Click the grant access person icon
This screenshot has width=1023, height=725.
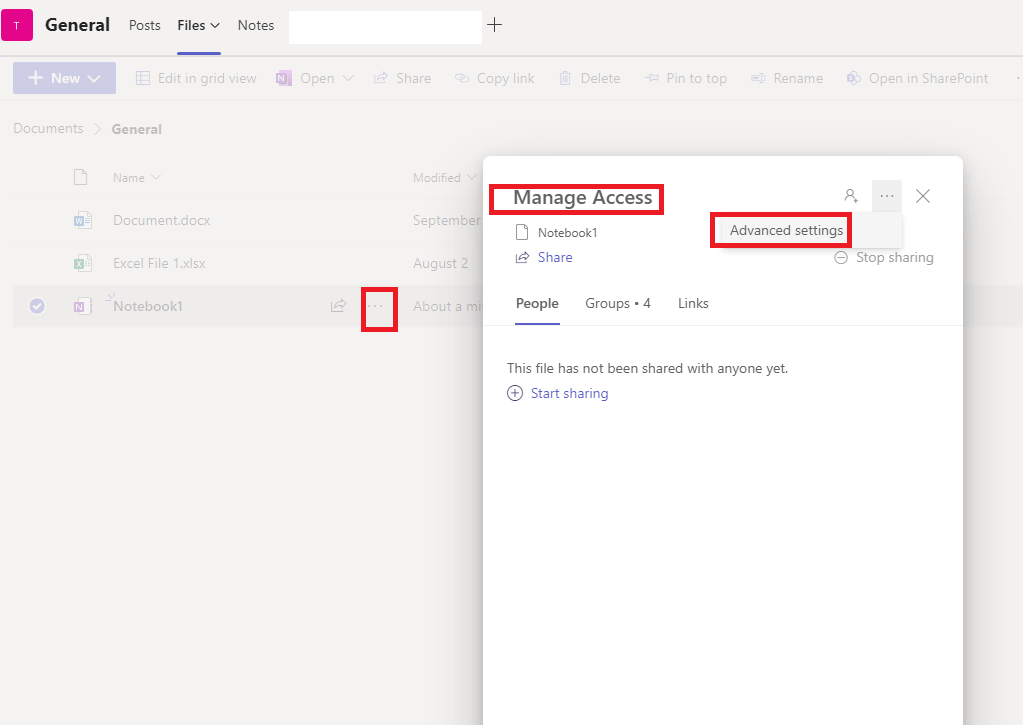coord(851,196)
